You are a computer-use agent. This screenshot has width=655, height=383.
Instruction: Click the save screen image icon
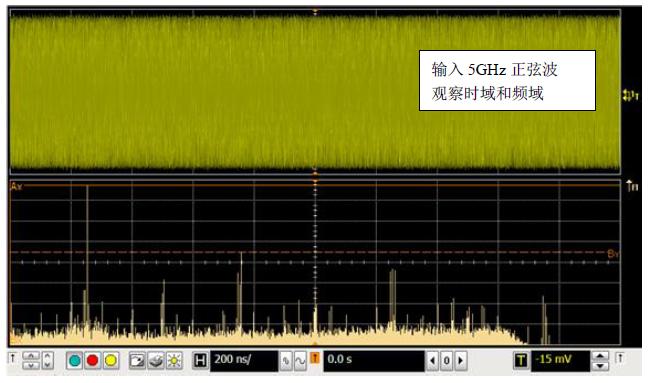[137, 360]
